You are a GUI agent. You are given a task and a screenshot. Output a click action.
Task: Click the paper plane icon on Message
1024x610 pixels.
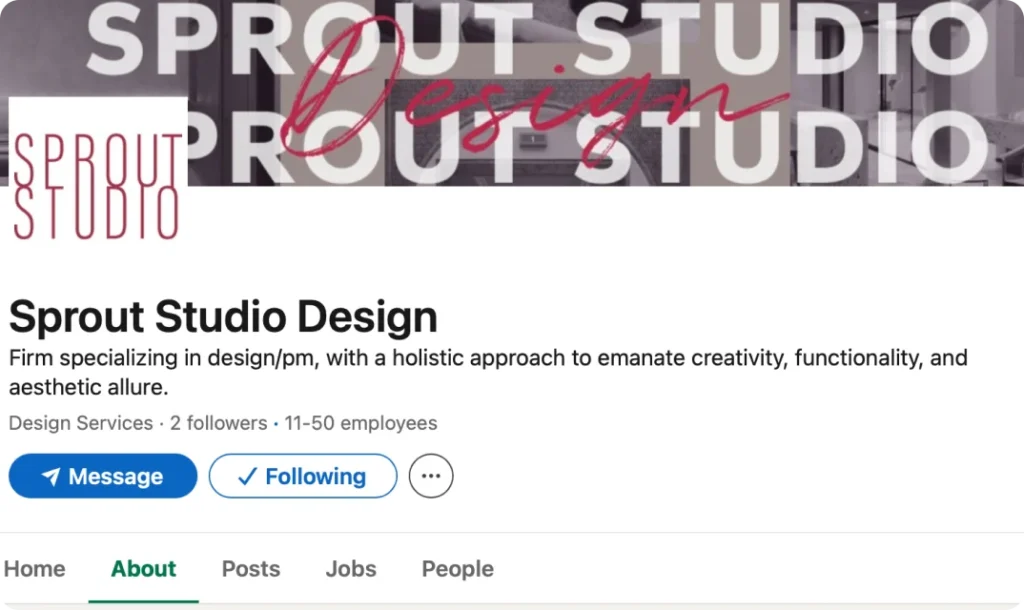click(x=51, y=477)
